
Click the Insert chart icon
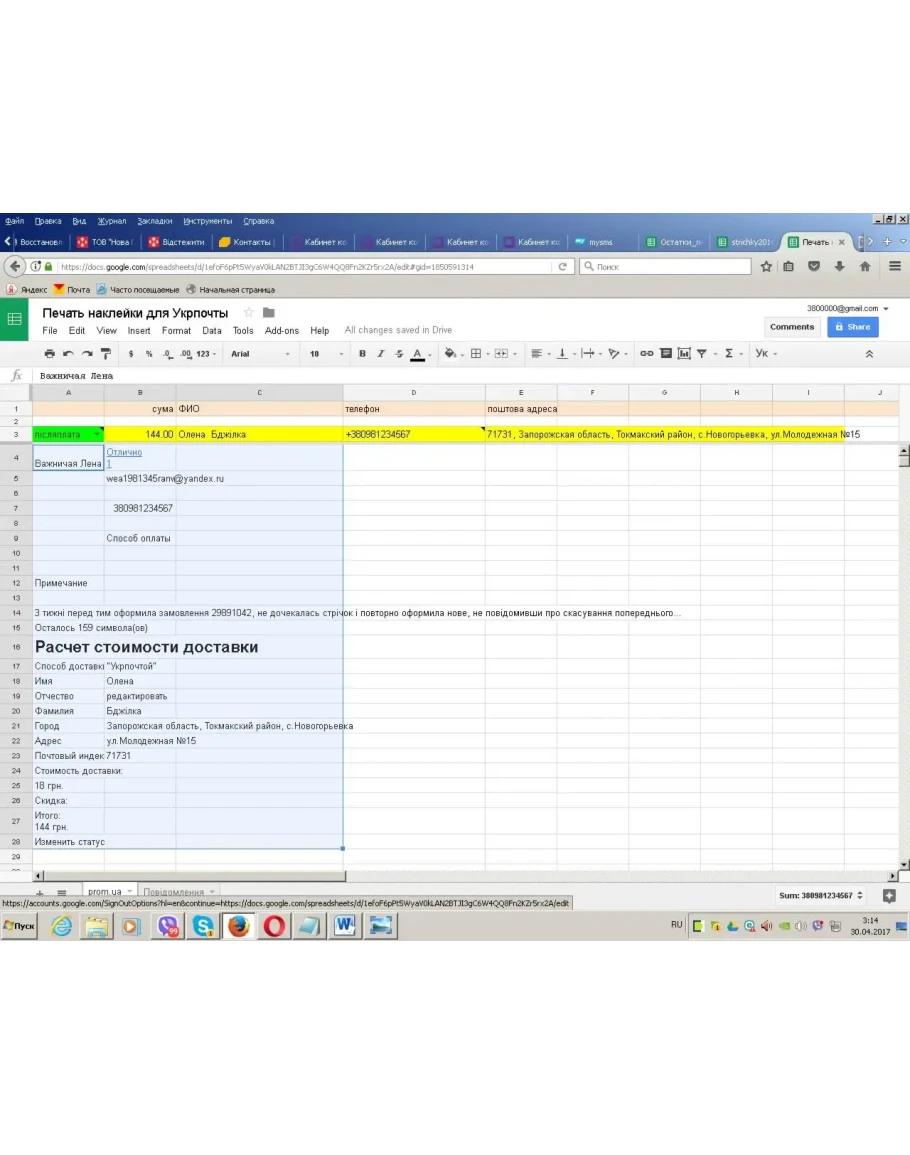click(684, 354)
